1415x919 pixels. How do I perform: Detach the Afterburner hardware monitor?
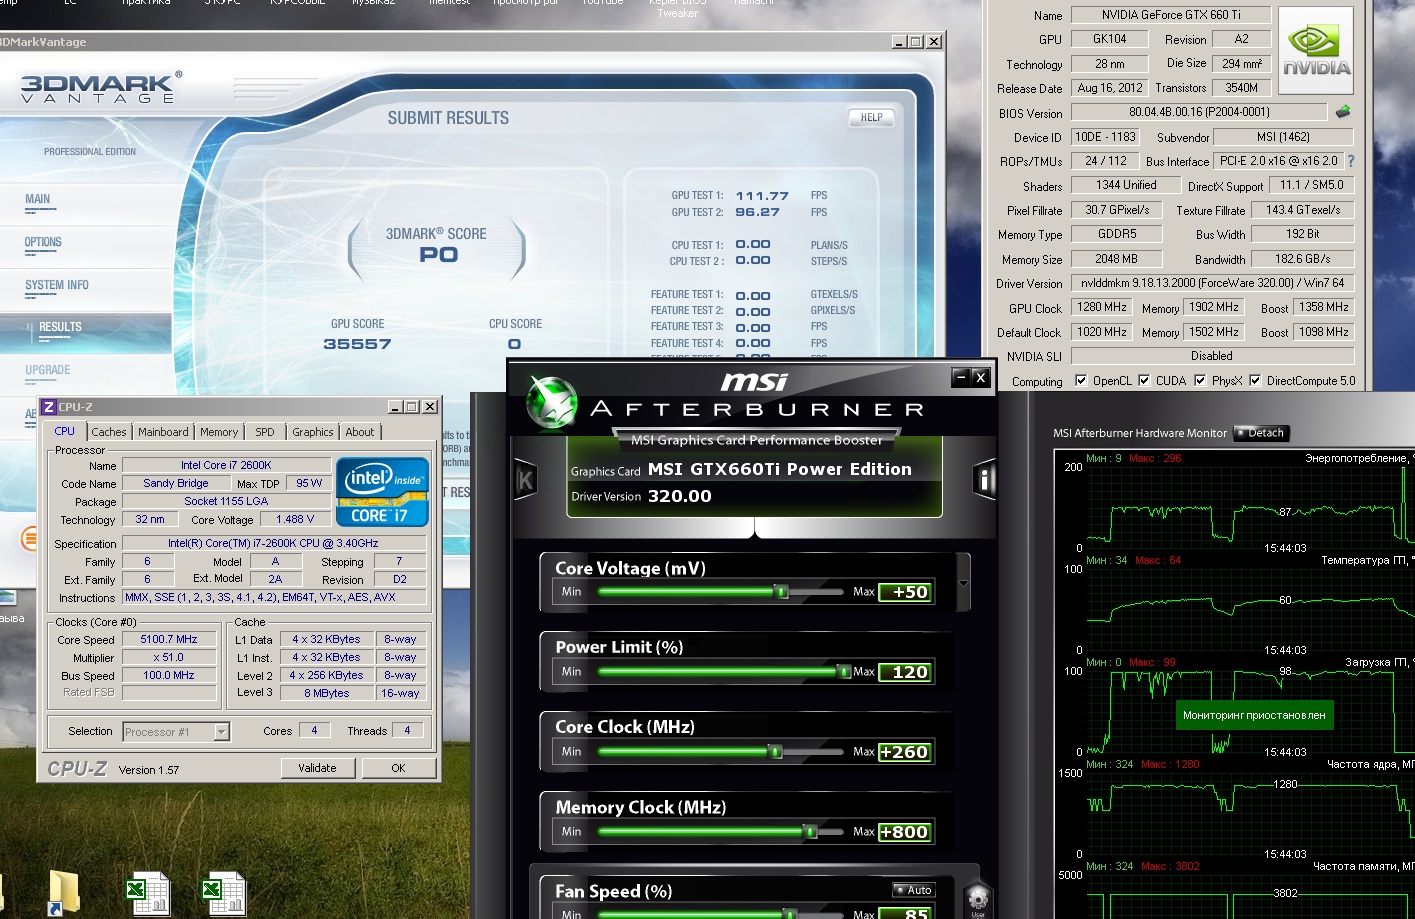click(1261, 433)
